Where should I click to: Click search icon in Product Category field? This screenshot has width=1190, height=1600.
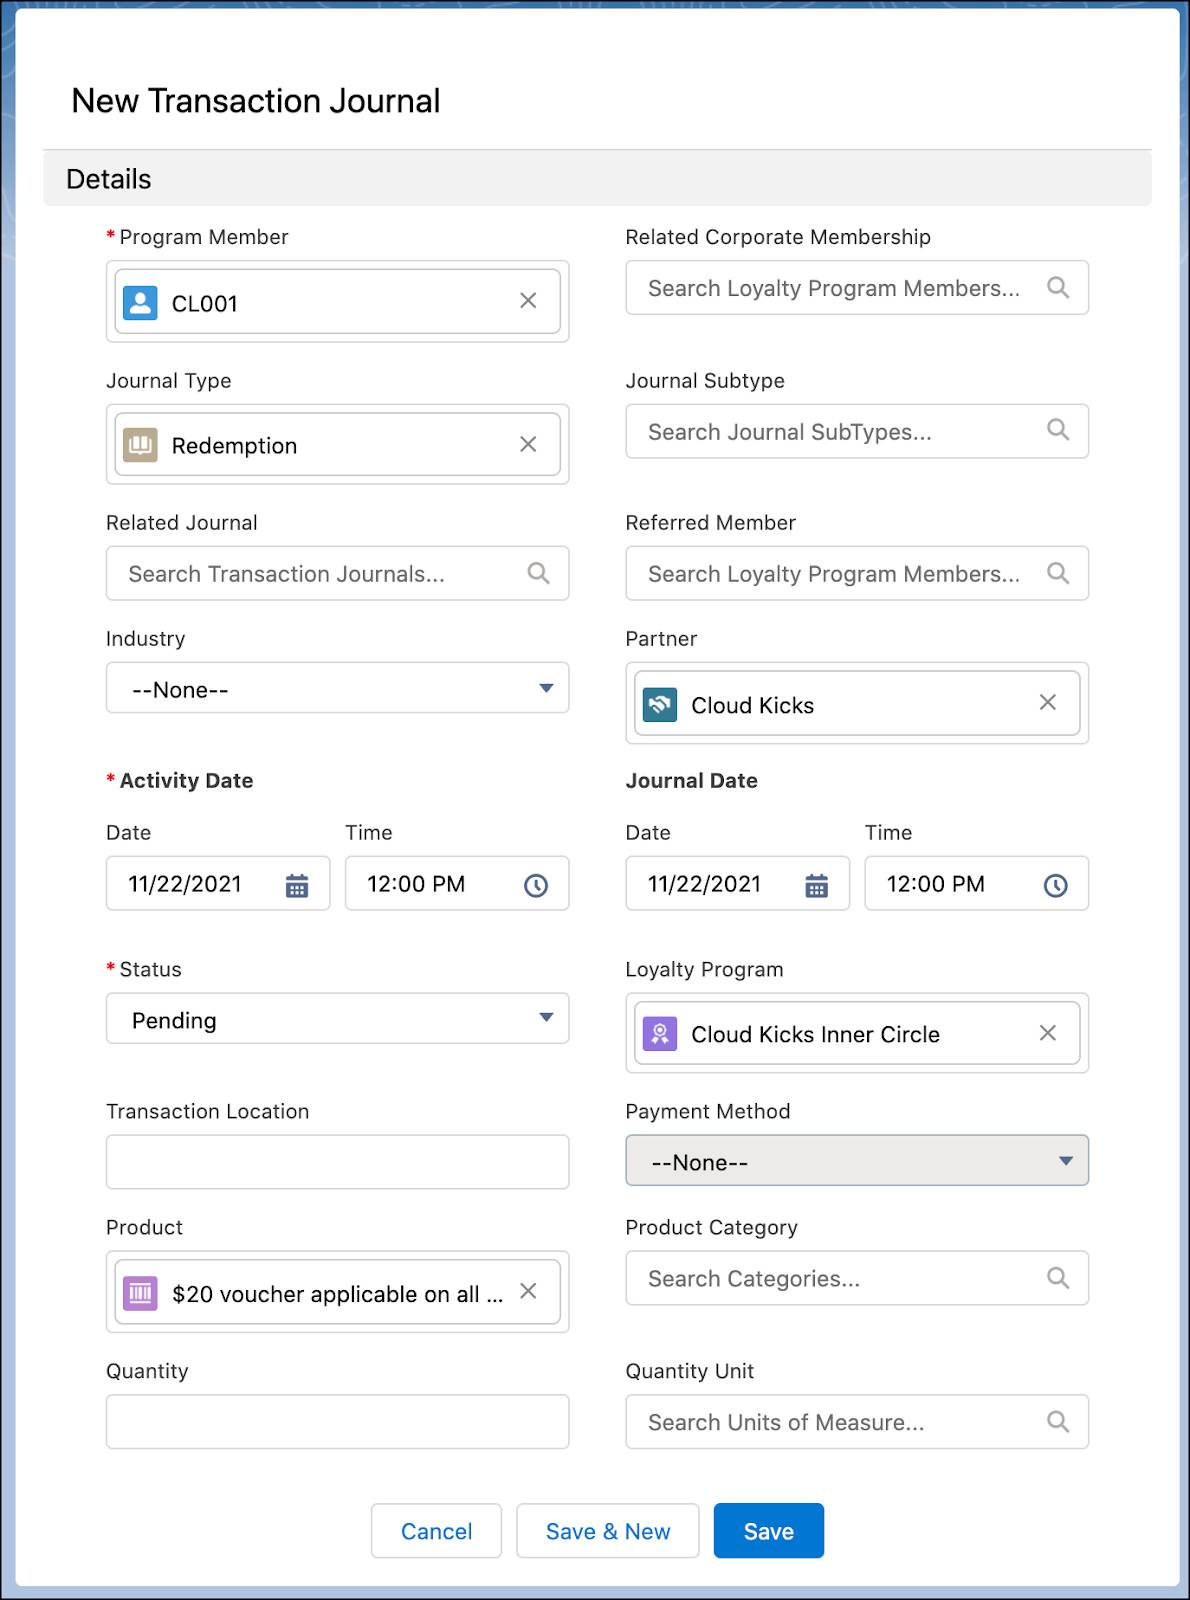pos(1057,1277)
